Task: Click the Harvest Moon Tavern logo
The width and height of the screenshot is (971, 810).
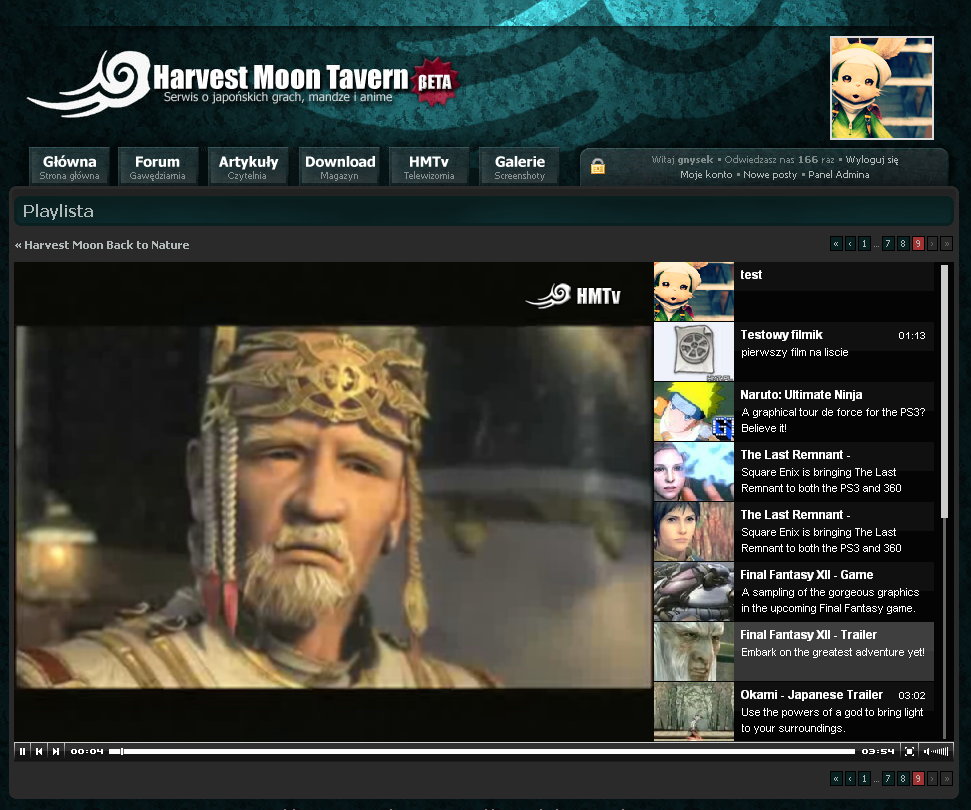Action: pyautogui.click(x=240, y=84)
